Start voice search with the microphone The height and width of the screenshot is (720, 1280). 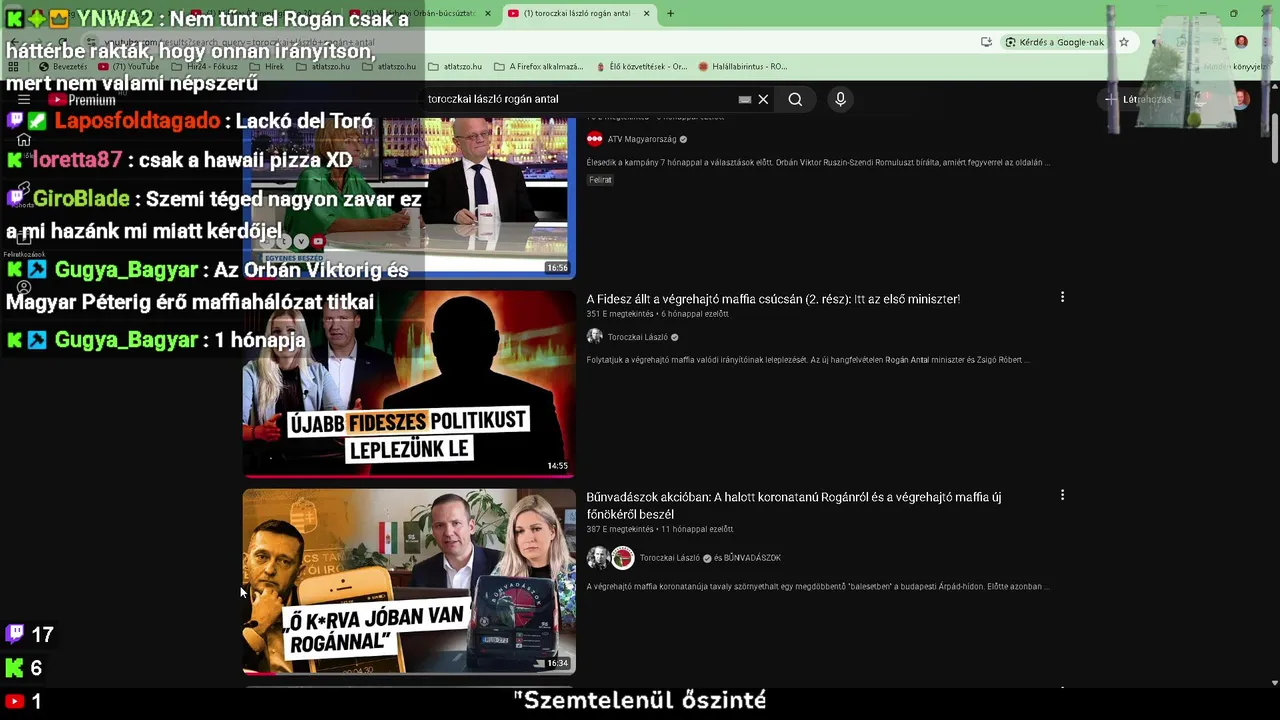click(x=840, y=99)
